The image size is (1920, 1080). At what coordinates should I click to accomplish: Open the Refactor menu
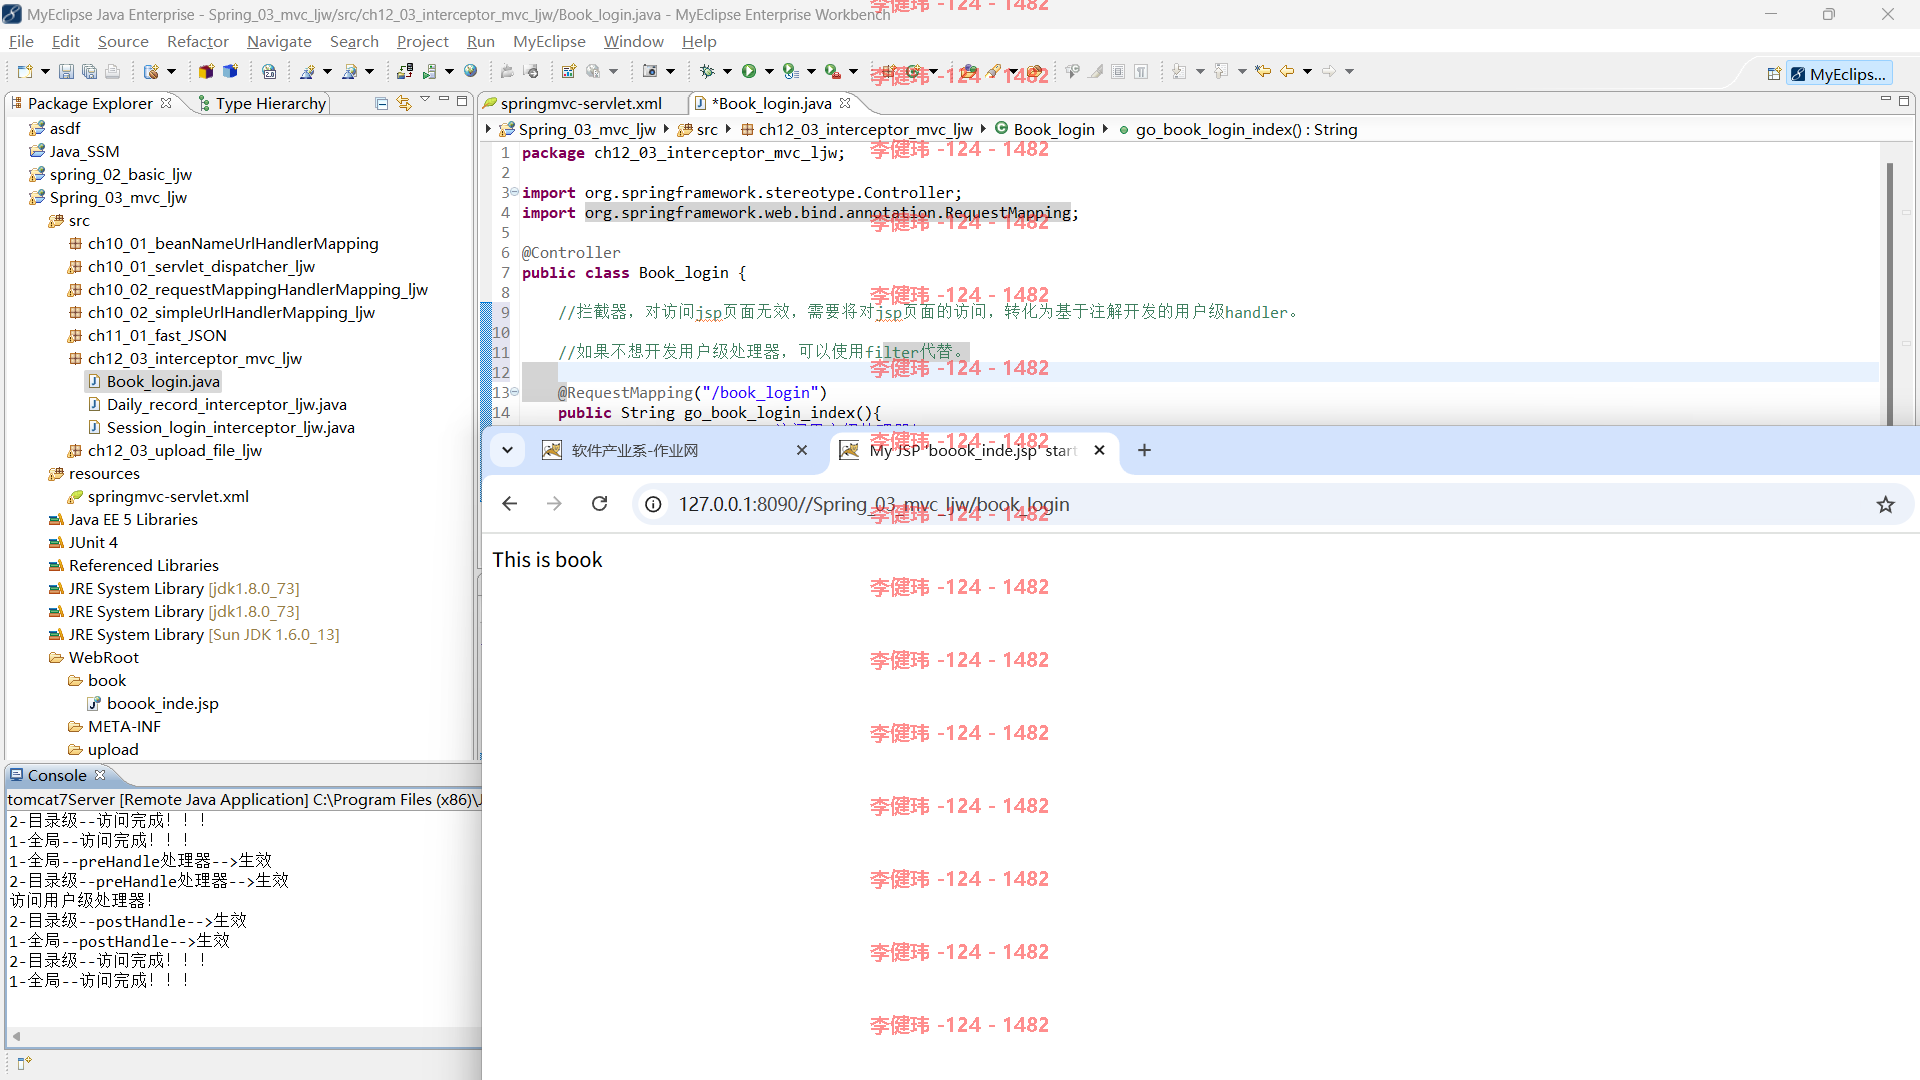pyautogui.click(x=197, y=41)
